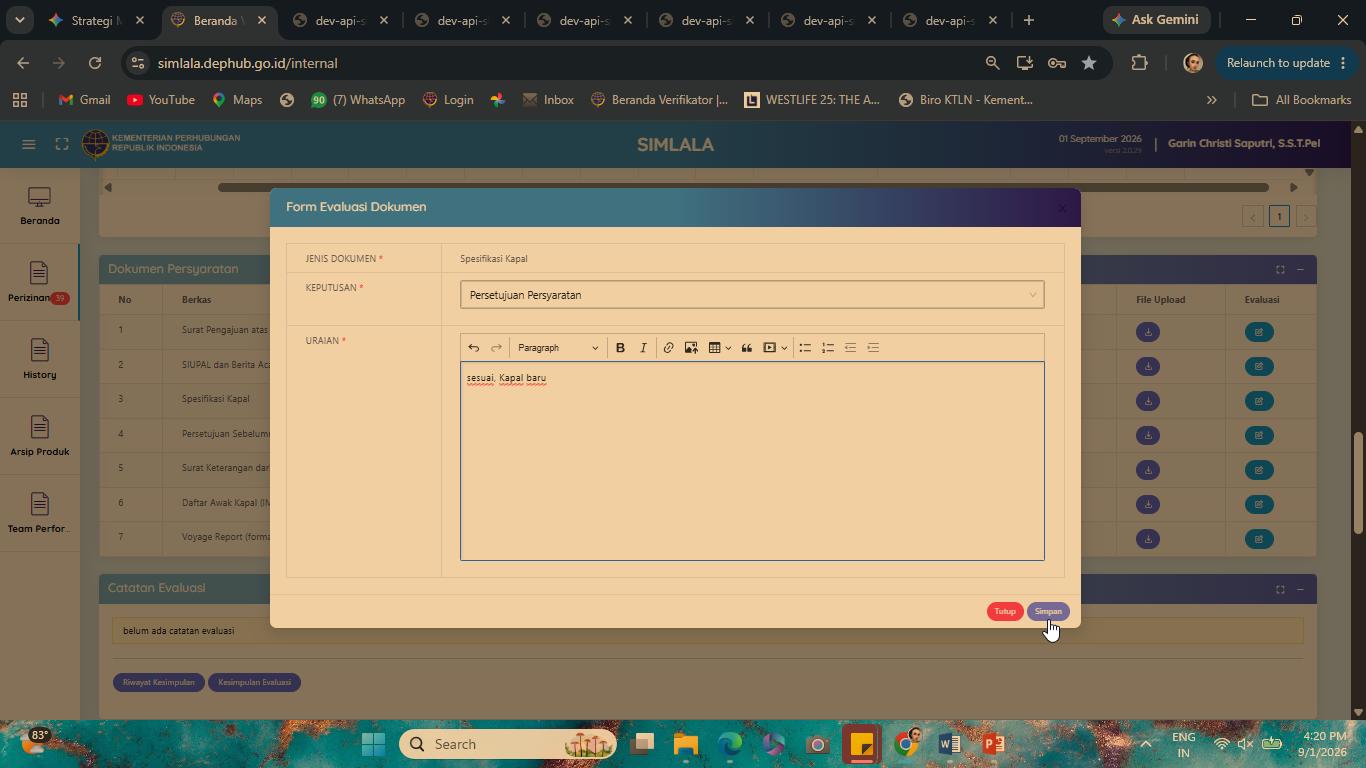The width and height of the screenshot is (1366, 768).
Task: Open the Perizinan sidebar menu
Action: coord(39,283)
